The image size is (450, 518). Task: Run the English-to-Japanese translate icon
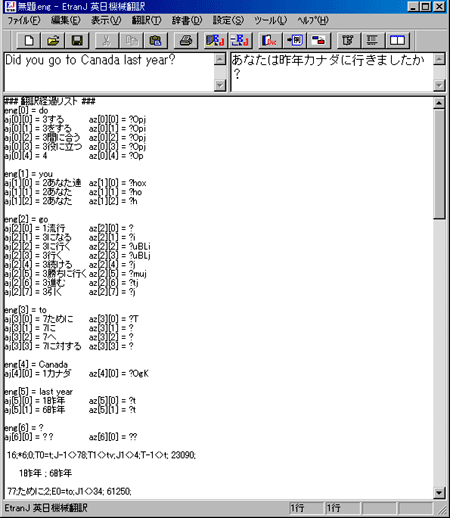point(216,41)
